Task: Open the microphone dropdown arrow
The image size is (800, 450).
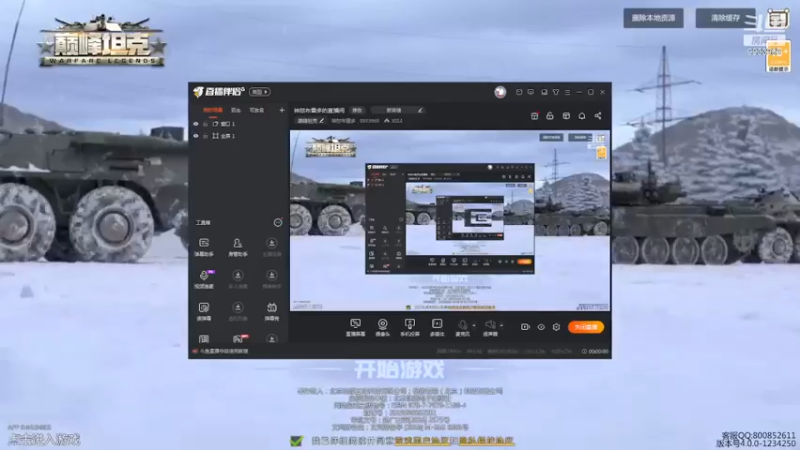Action: coord(474,325)
